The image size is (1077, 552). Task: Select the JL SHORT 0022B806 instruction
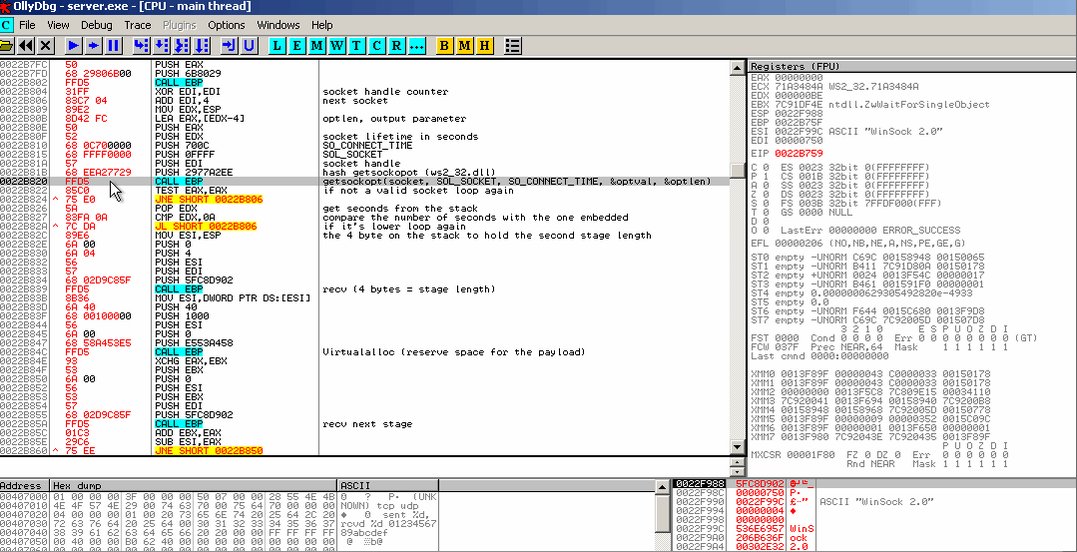pyautogui.click(x=205, y=226)
